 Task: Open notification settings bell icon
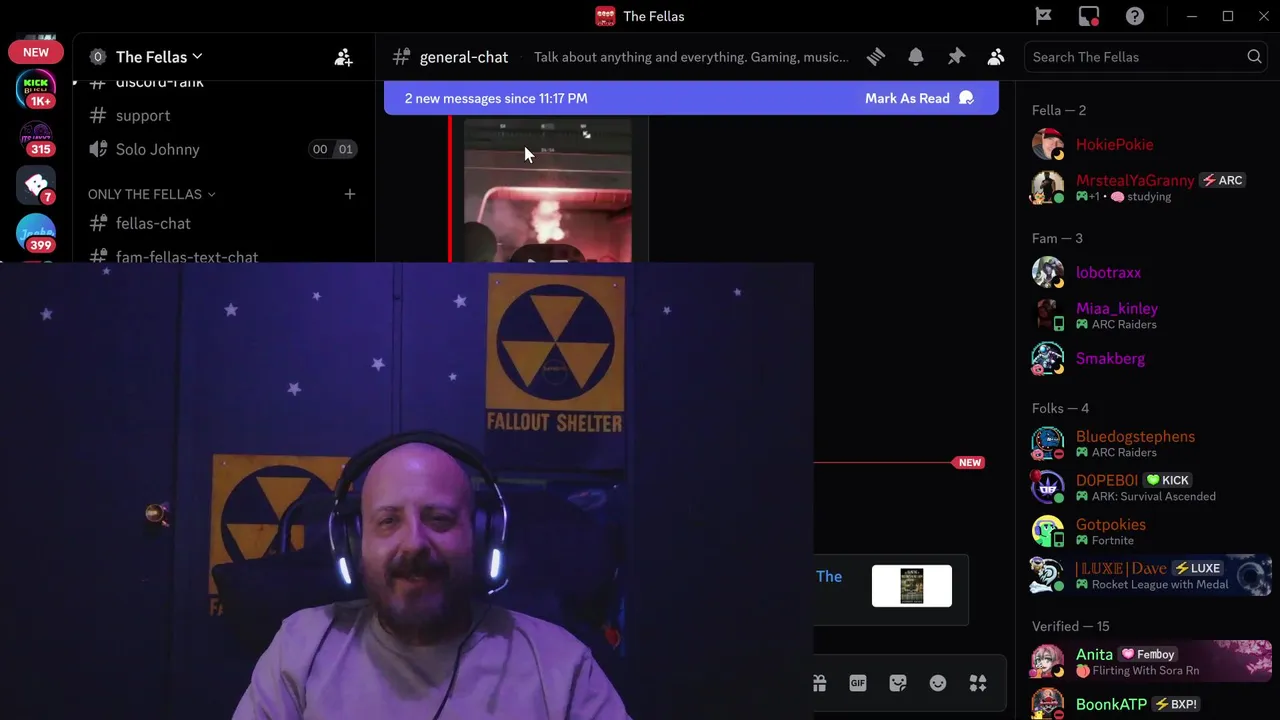916,57
